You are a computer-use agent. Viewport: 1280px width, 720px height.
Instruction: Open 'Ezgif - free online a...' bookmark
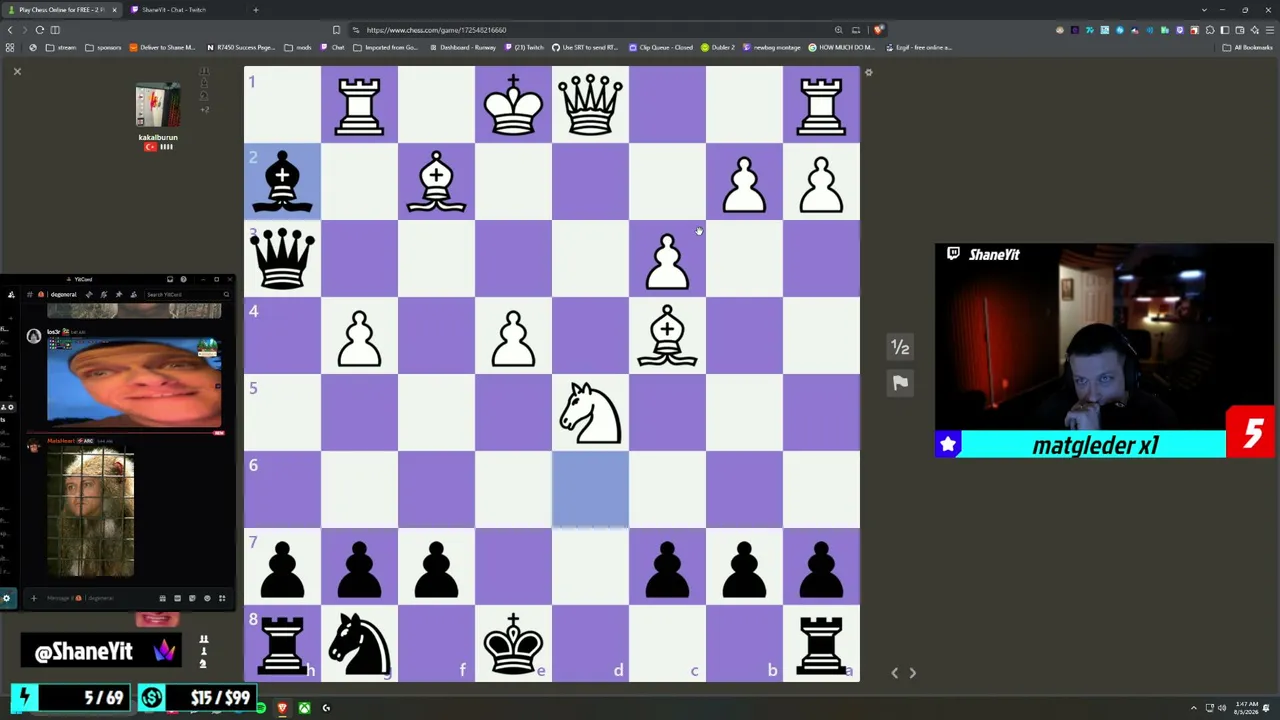pyautogui.click(x=919, y=47)
